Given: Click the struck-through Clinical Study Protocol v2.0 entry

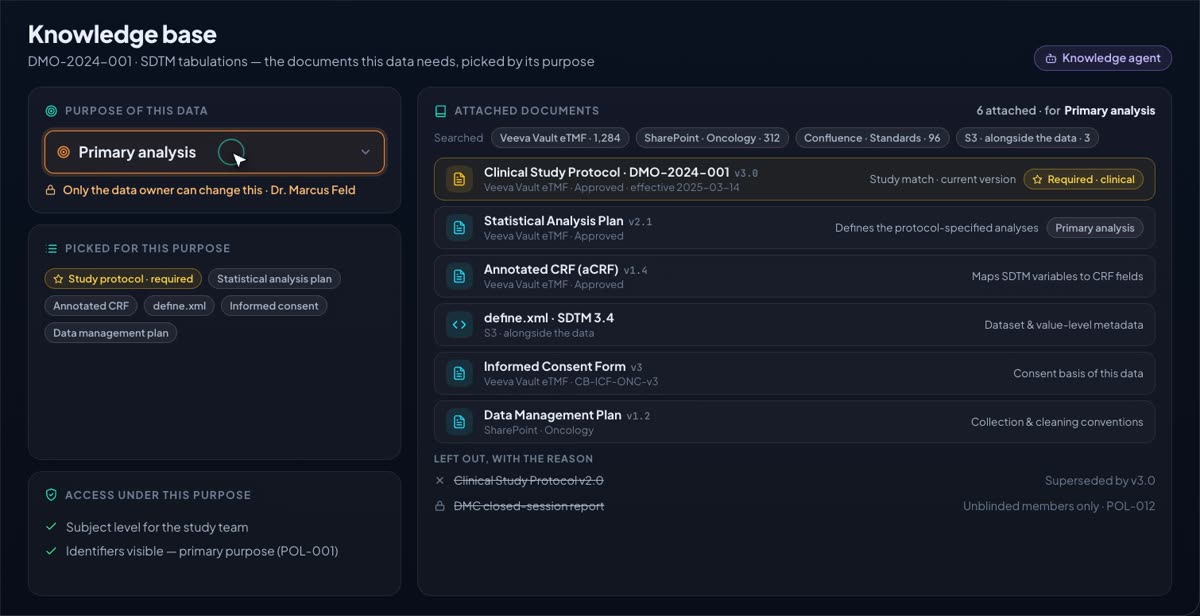Looking at the screenshot, I should 528,481.
